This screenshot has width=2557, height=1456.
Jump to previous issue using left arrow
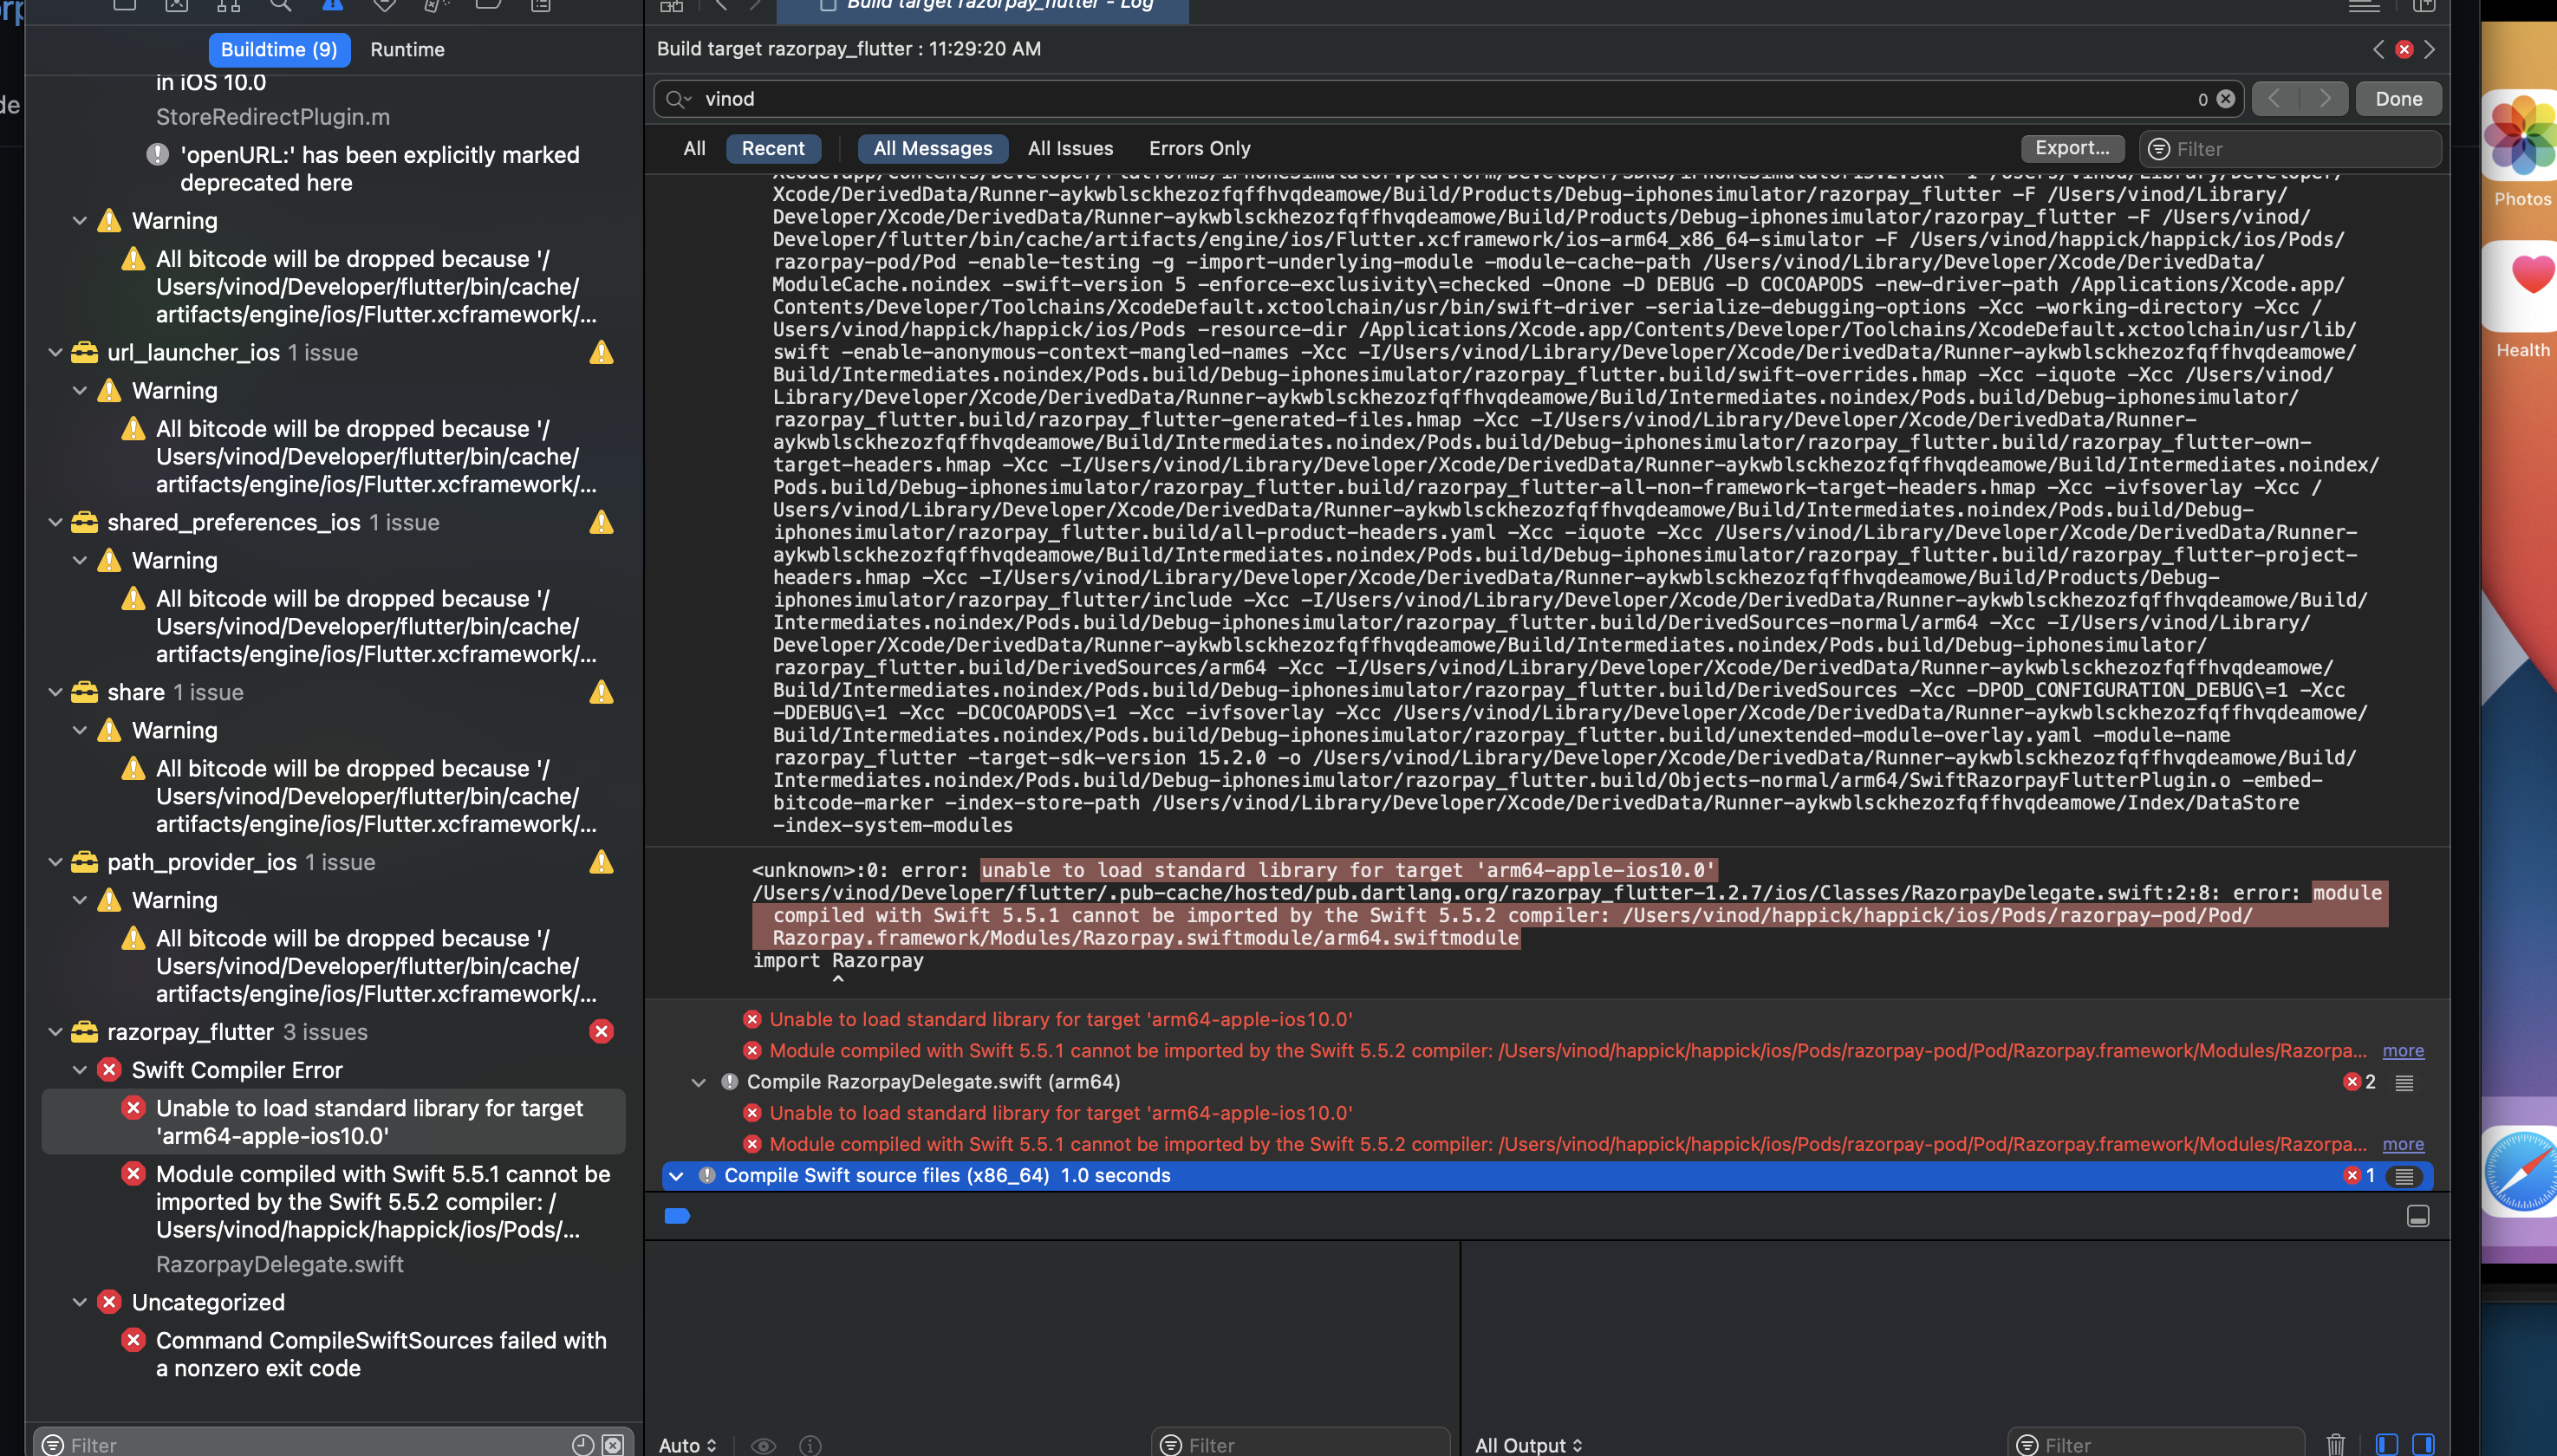[x=2379, y=49]
